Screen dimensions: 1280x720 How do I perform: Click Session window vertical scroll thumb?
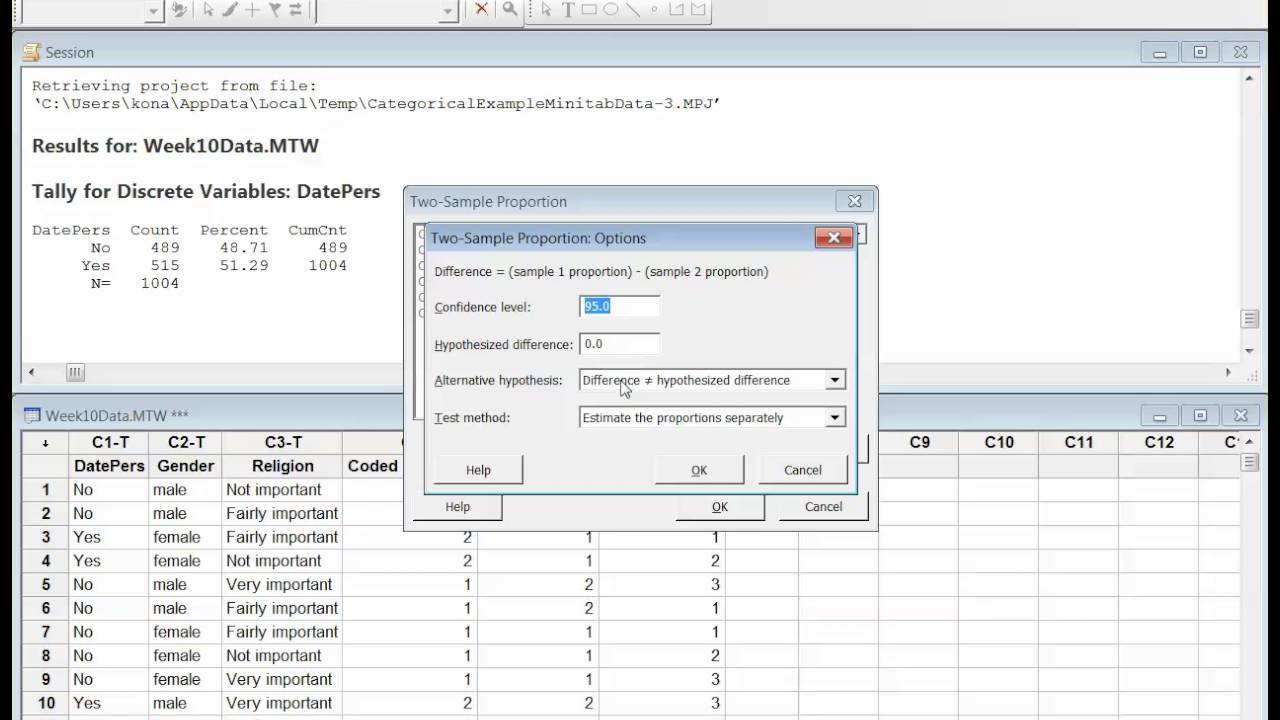pos(1249,319)
